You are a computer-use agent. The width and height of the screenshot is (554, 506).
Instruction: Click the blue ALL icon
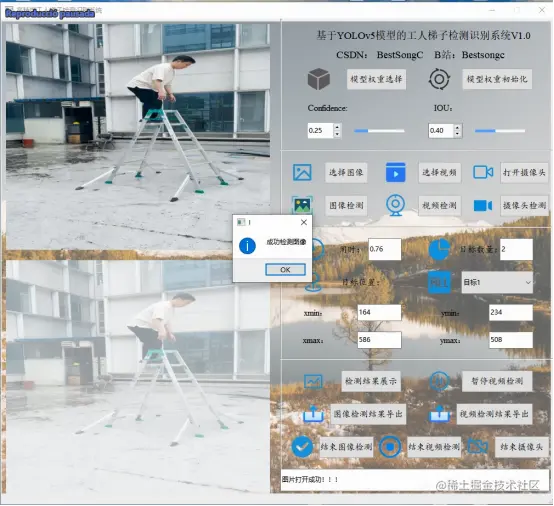tap(439, 282)
